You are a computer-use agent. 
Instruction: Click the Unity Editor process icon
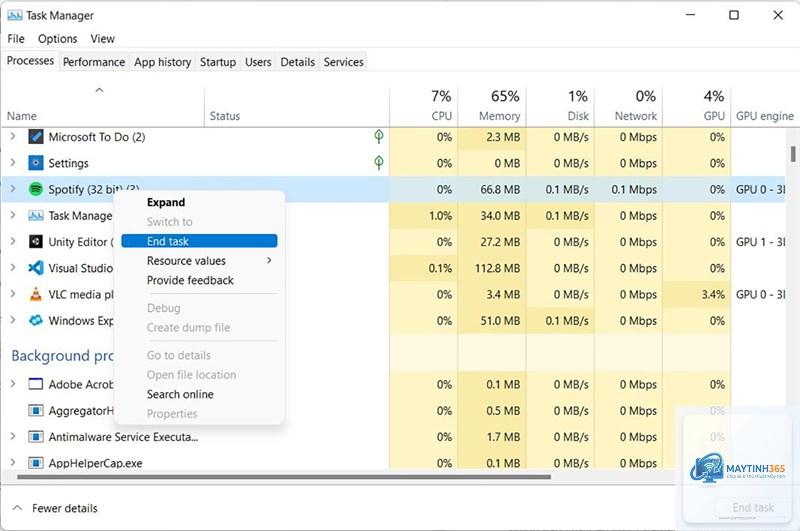(36, 242)
